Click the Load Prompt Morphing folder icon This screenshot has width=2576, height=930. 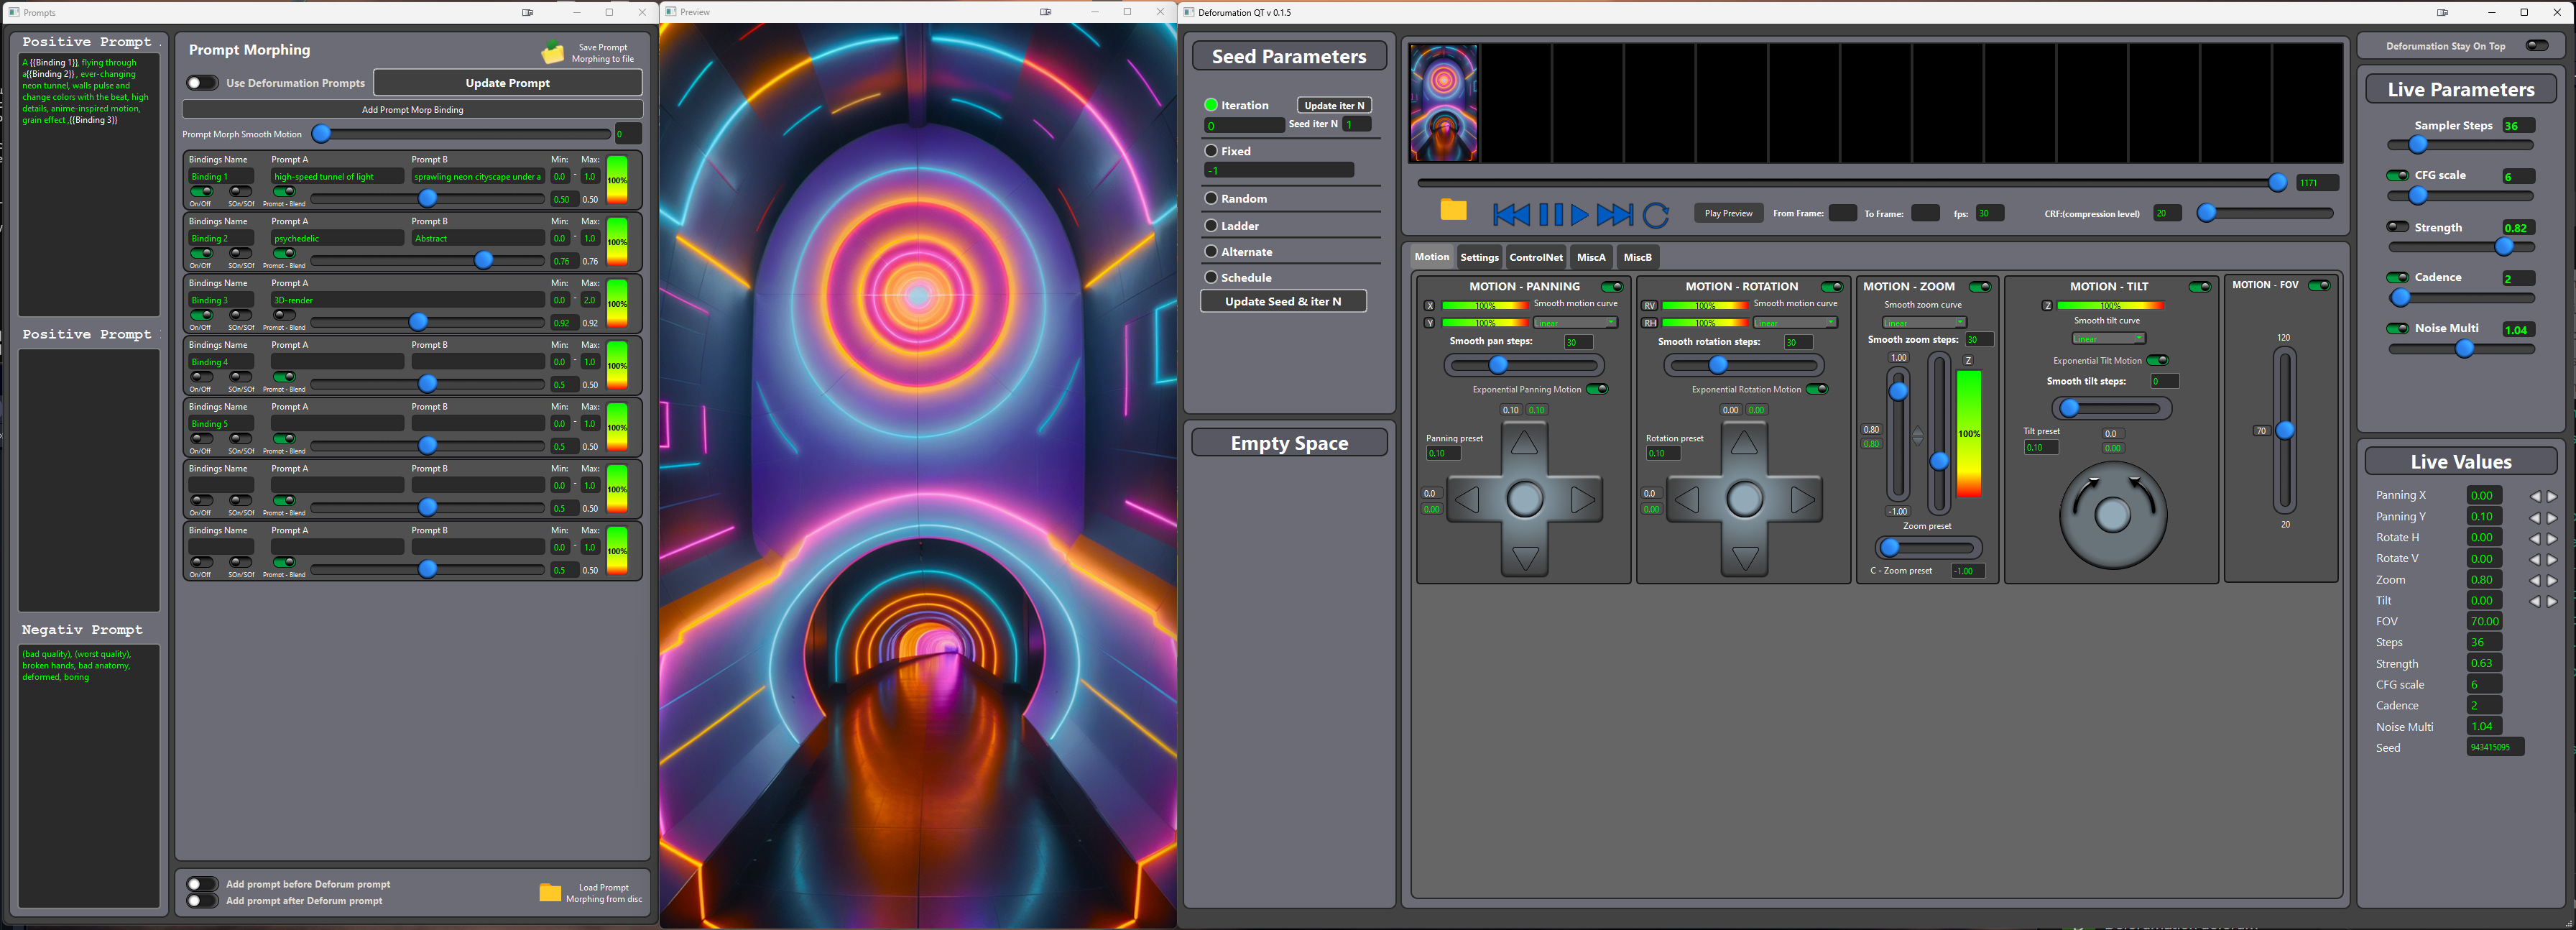pos(550,892)
